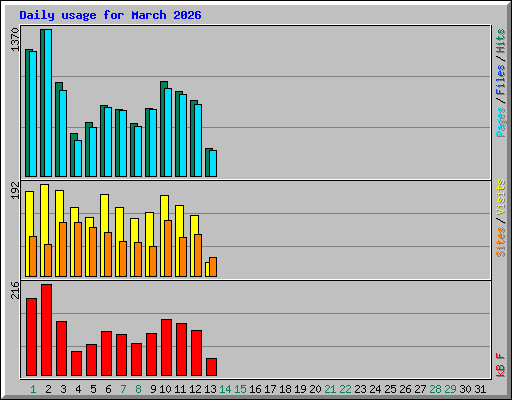Viewport: 512px width, 400px height.
Task: Select the 1370 axis maximum value
Action: [15, 40]
